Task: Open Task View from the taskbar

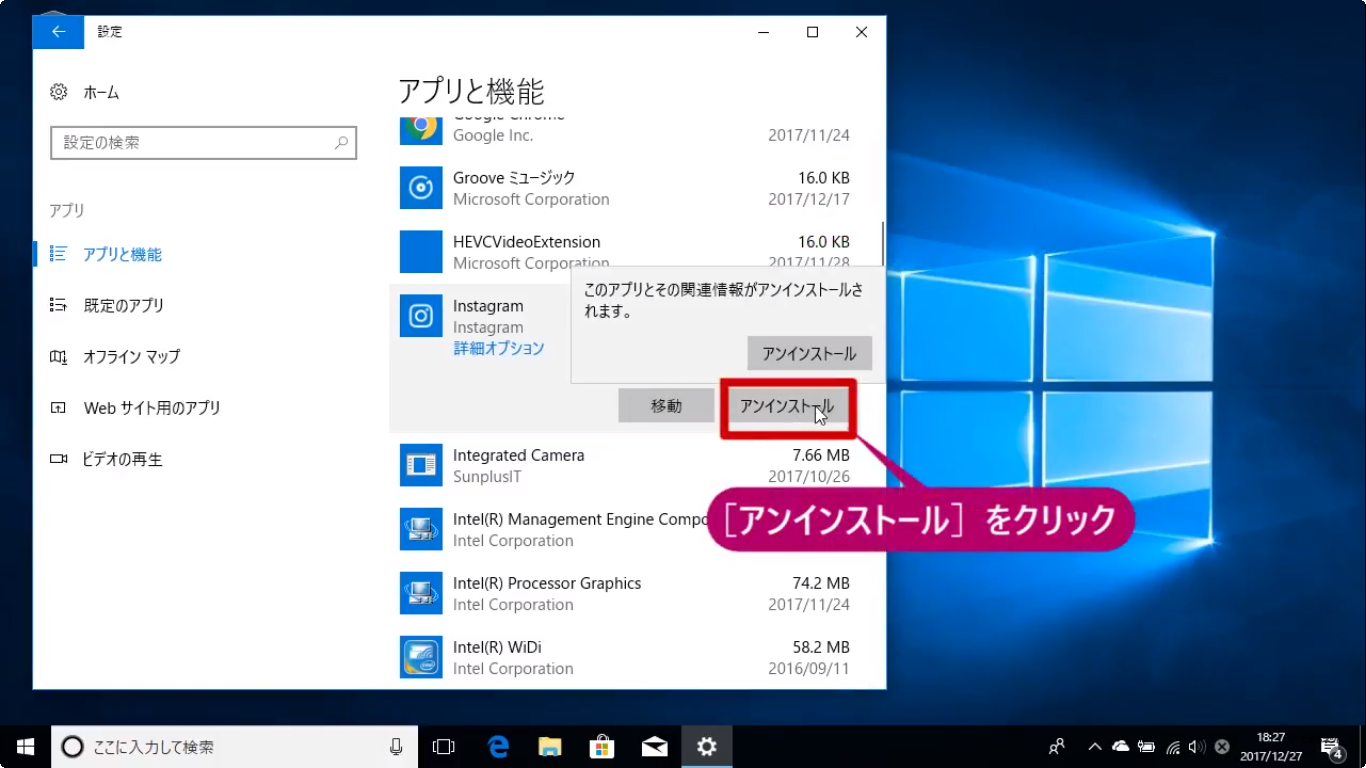Action: click(x=443, y=746)
